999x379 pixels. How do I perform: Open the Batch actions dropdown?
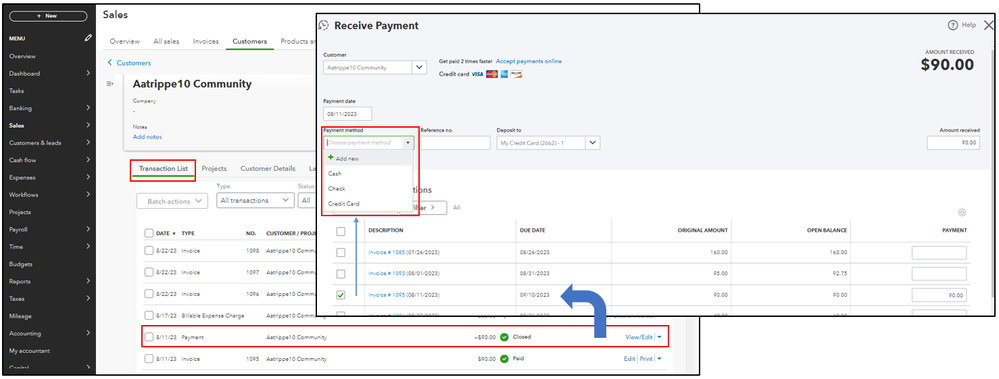[172, 201]
